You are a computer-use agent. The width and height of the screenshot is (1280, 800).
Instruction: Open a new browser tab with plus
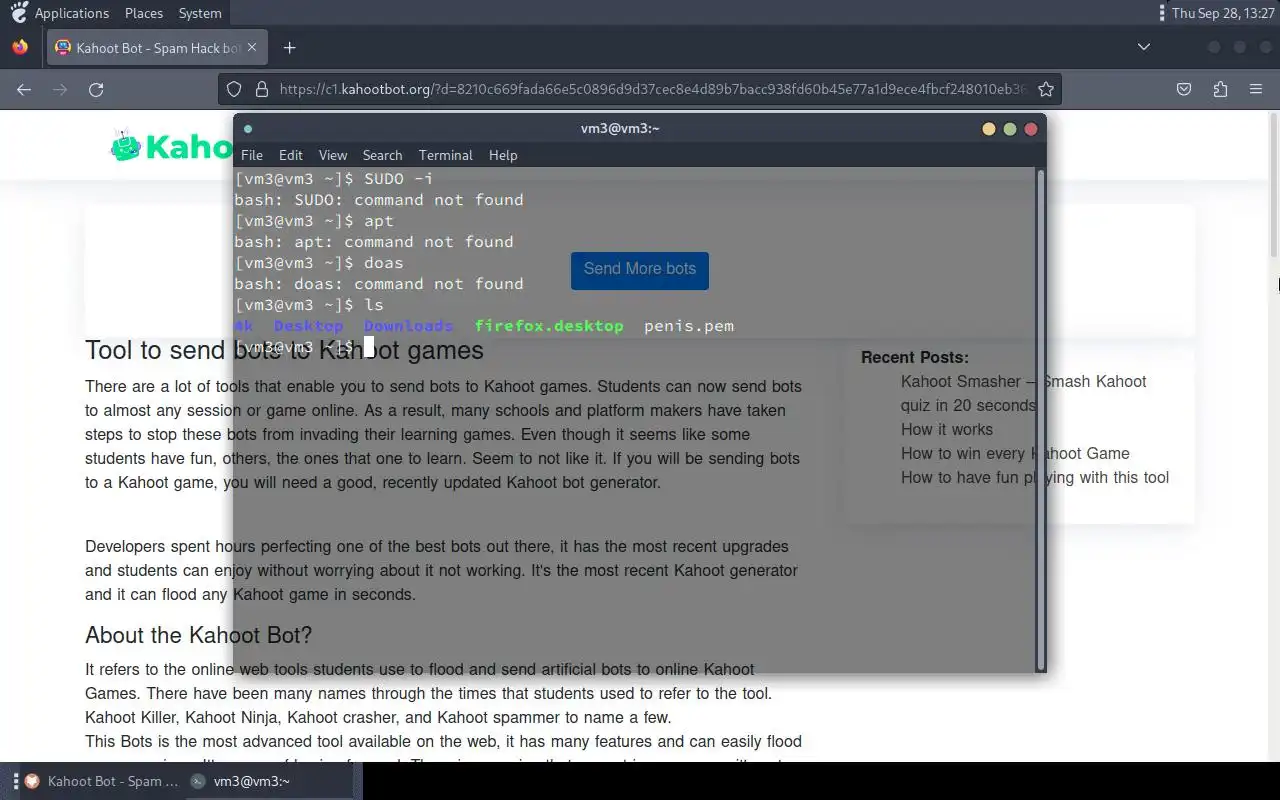click(289, 47)
